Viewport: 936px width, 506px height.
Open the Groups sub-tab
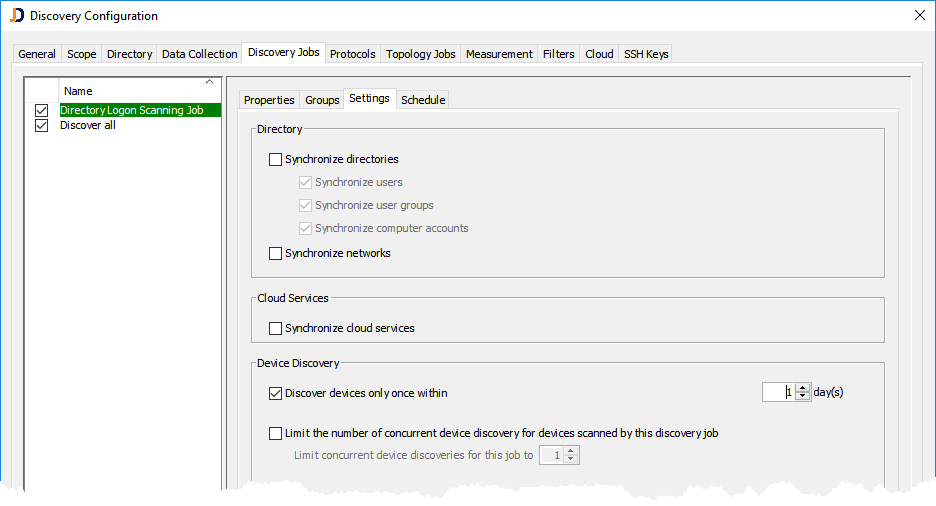coord(322,100)
